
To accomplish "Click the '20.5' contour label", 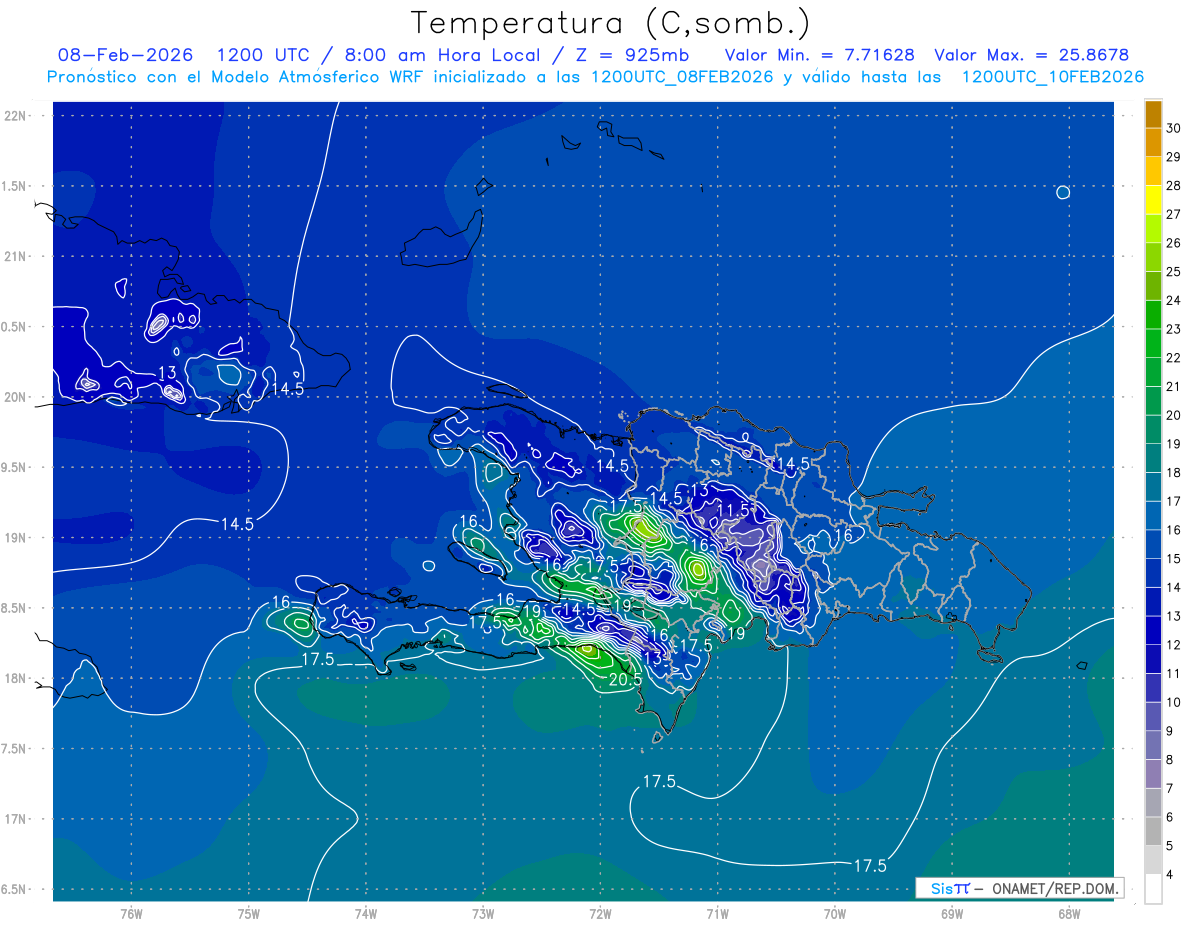I will tap(624, 680).
